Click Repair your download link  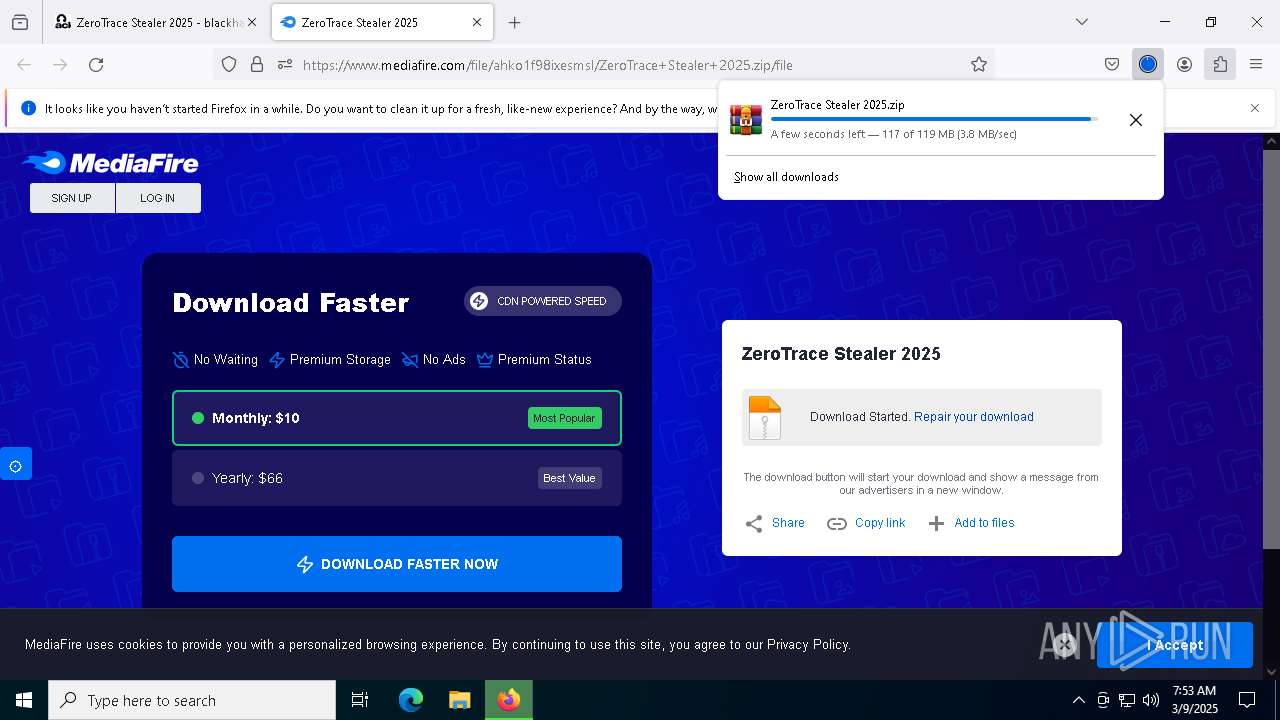974,417
